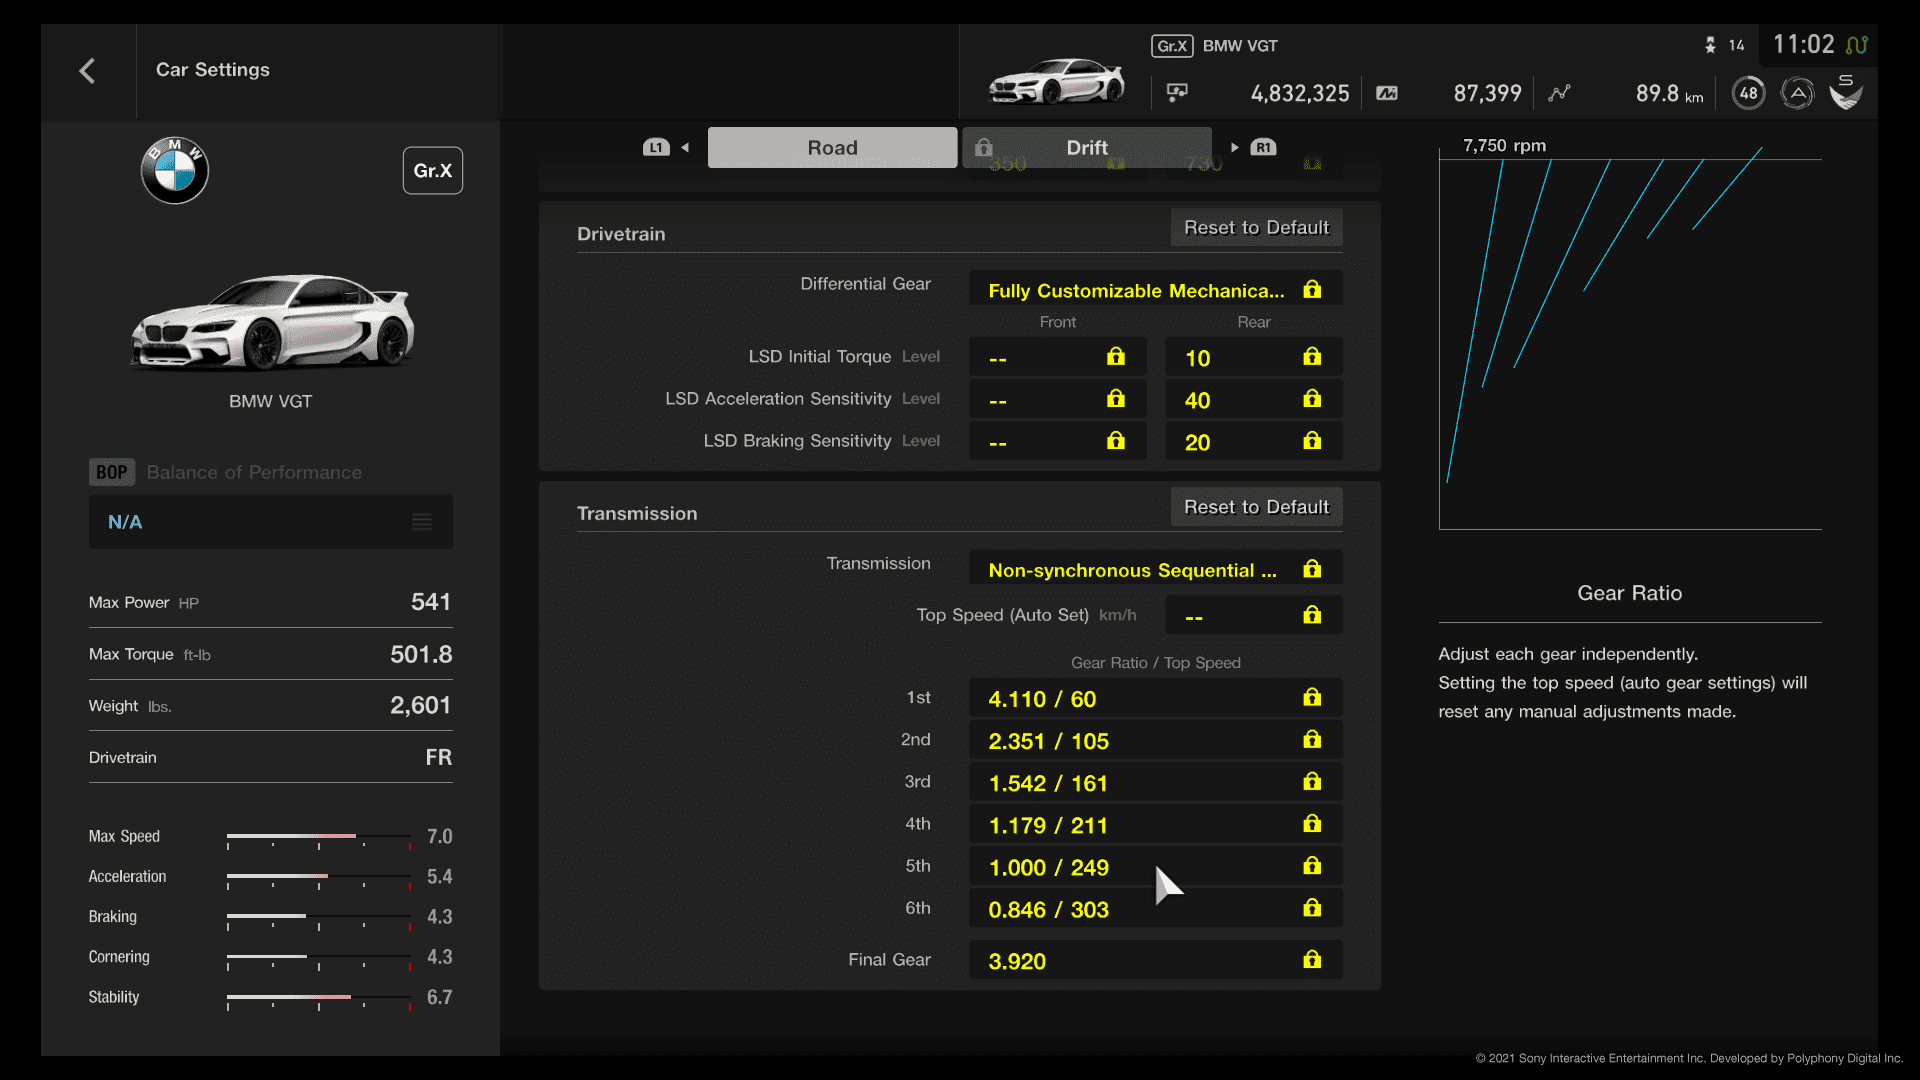Viewport: 1920px width, 1080px height.
Task: Click the back navigation arrow icon
Action: [x=86, y=70]
